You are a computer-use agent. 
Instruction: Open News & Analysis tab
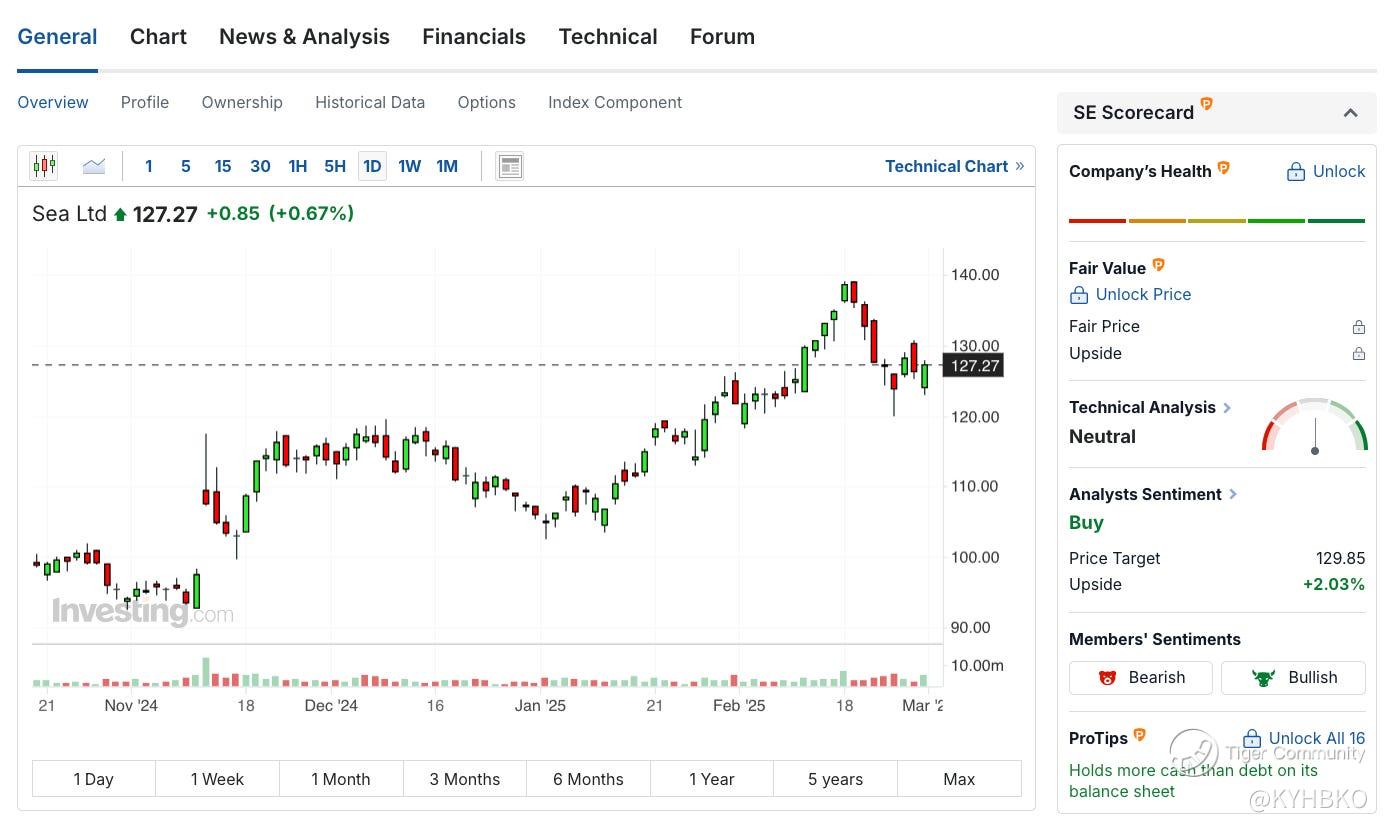point(304,37)
